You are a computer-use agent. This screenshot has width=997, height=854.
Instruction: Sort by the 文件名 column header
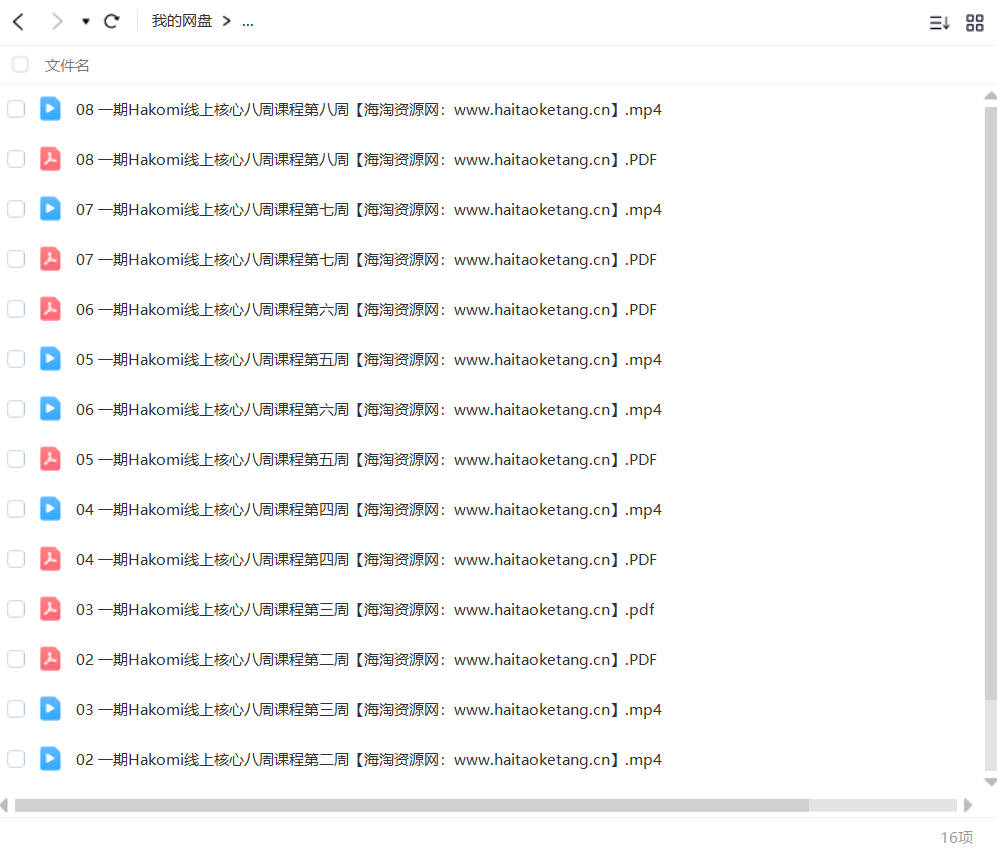tap(67, 65)
